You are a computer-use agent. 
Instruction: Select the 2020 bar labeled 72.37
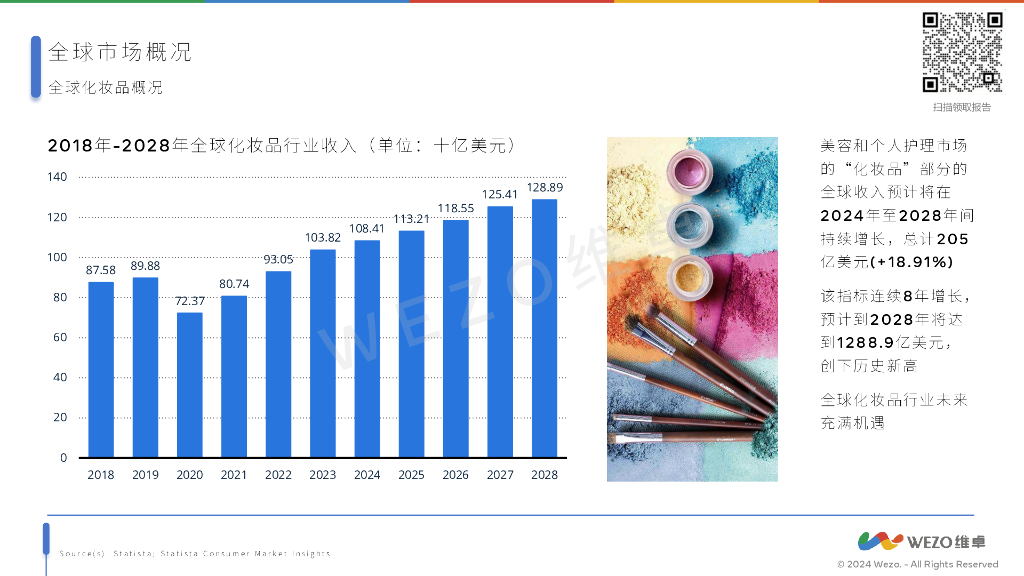pyautogui.click(x=189, y=385)
